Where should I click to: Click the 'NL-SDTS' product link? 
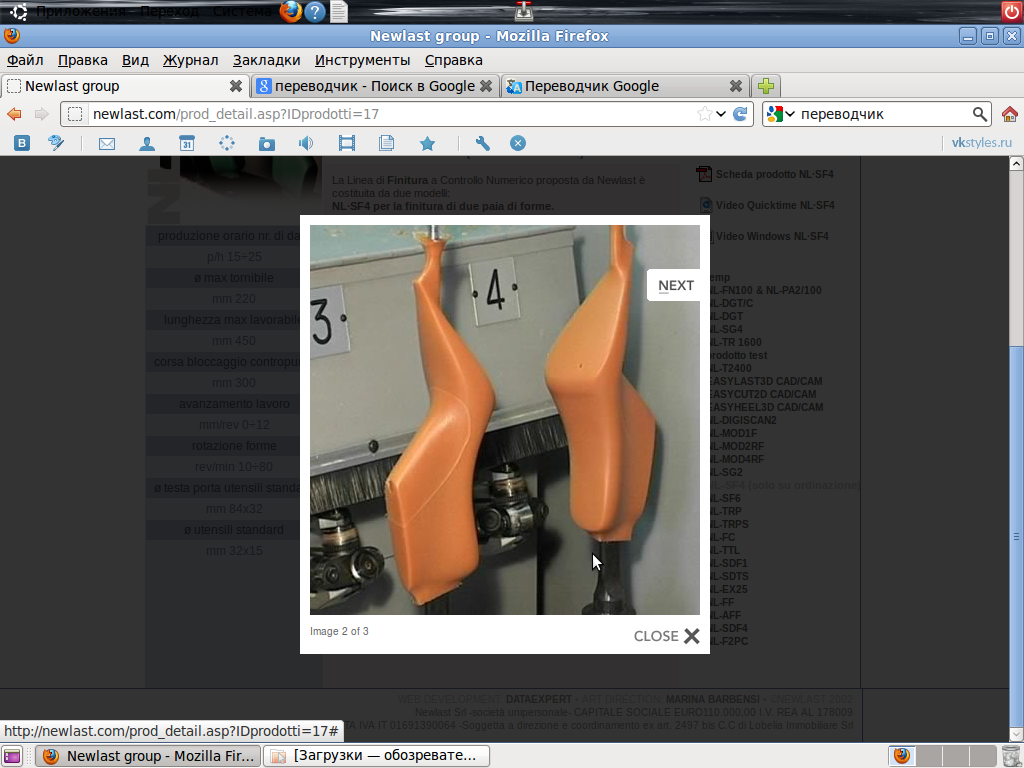coord(728,576)
